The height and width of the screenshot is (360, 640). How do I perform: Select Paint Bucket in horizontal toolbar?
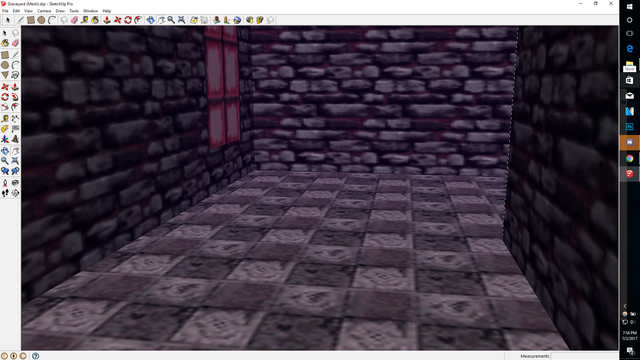95,20
